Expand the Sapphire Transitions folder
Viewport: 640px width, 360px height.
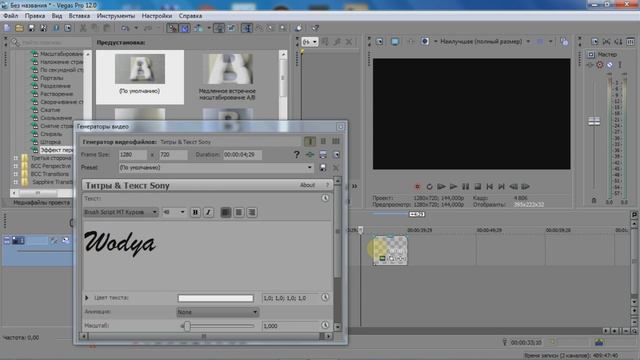(16, 182)
